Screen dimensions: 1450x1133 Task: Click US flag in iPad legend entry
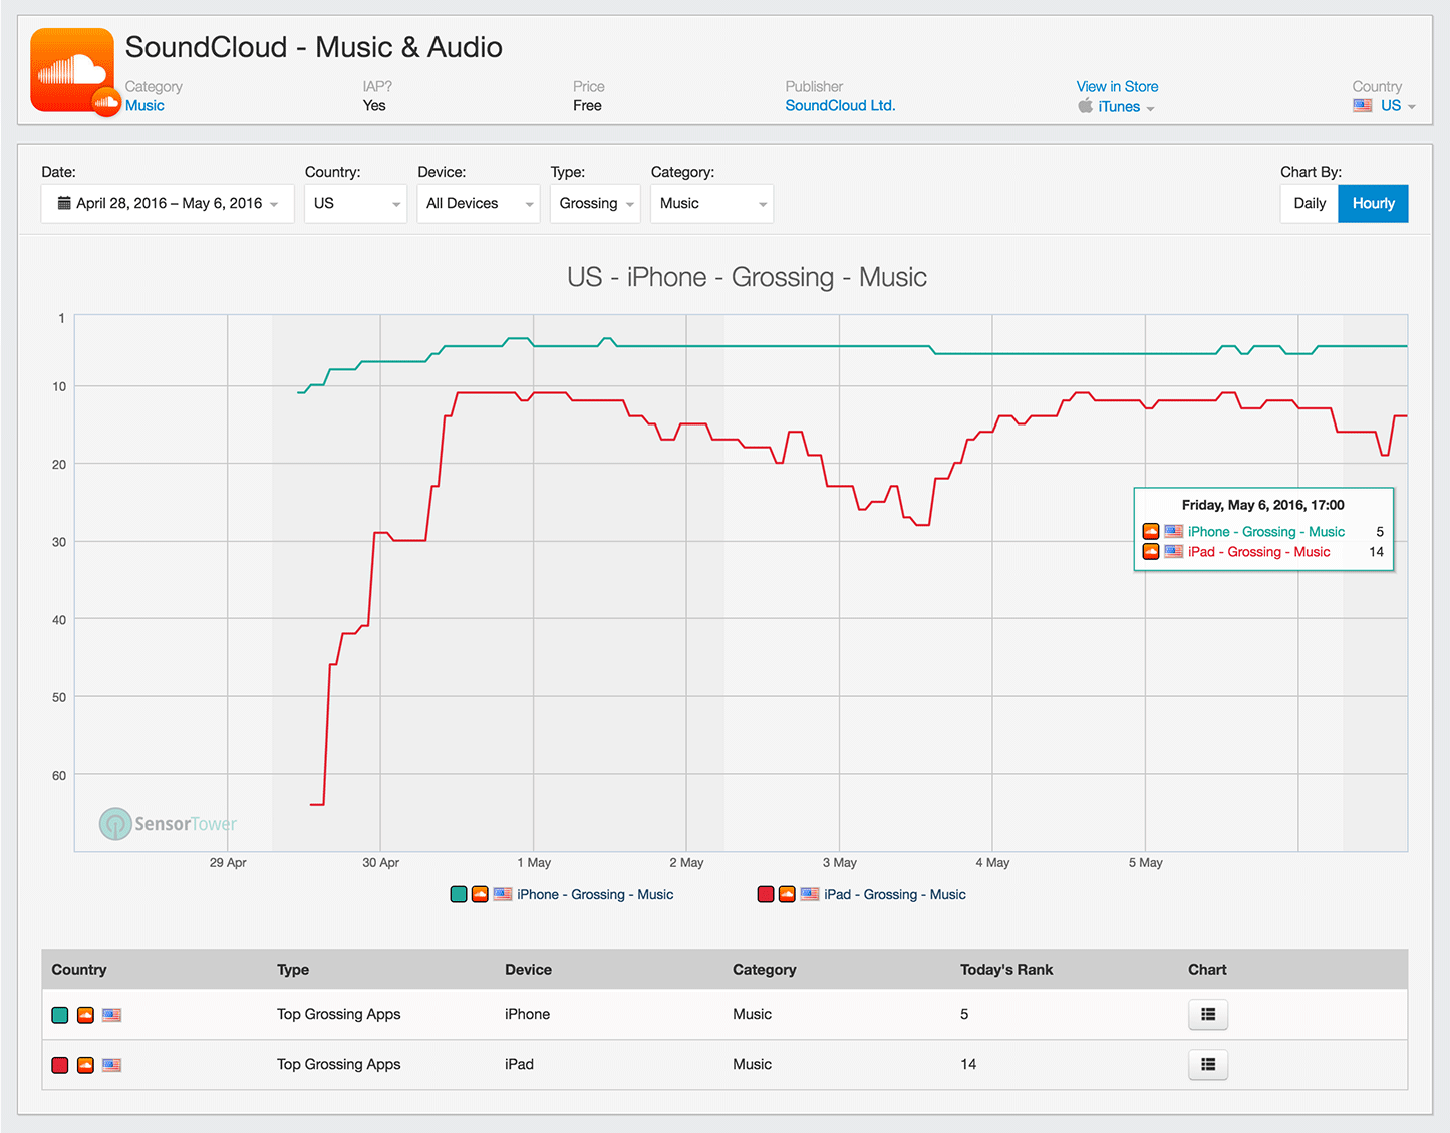point(810,894)
